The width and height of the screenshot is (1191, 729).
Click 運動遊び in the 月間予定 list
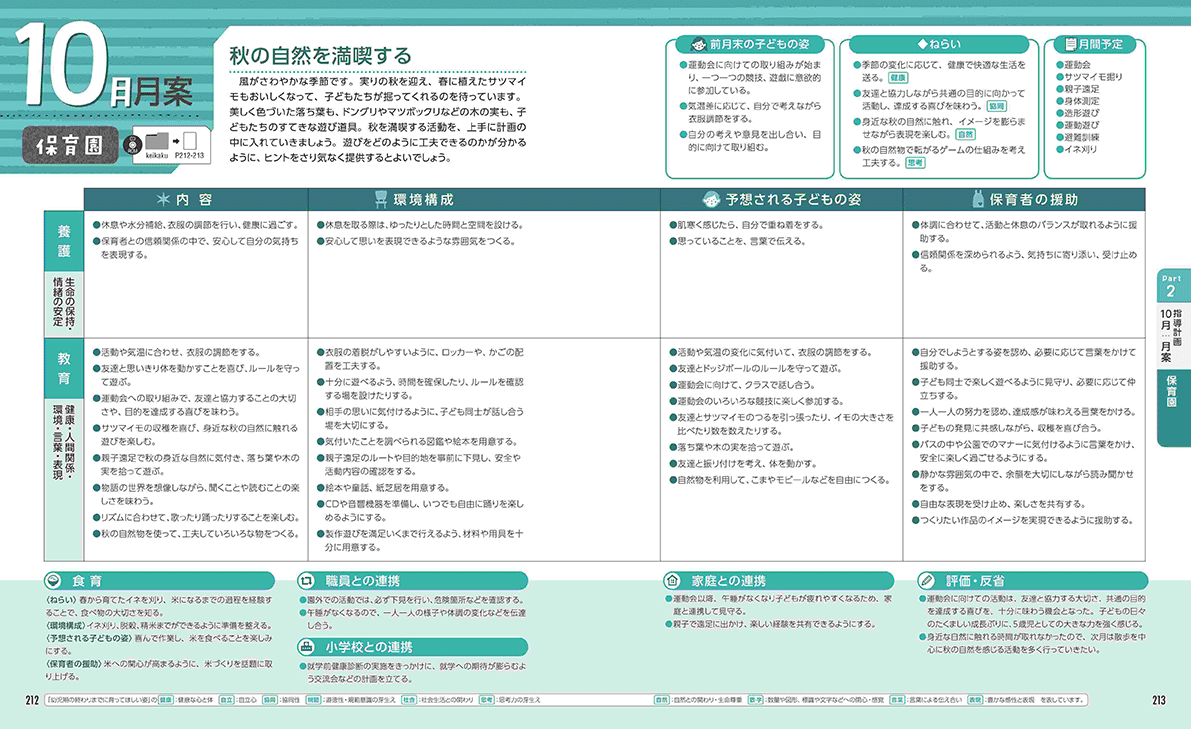[x=1082, y=125]
